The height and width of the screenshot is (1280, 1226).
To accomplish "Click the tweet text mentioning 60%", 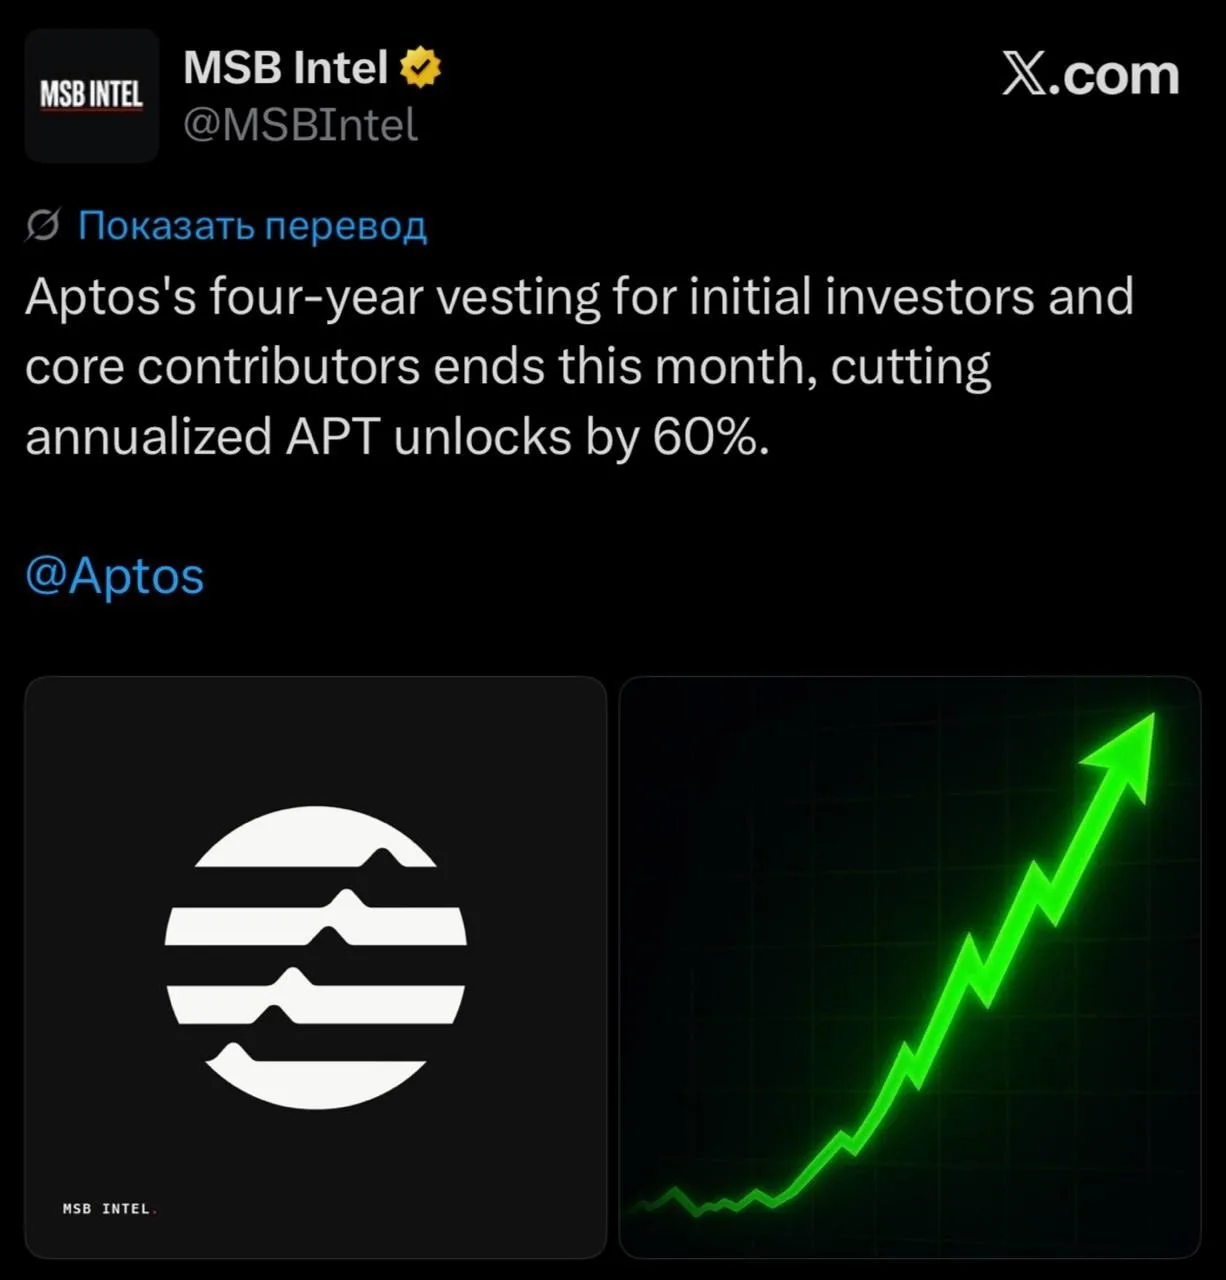I will tap(580, 367).
